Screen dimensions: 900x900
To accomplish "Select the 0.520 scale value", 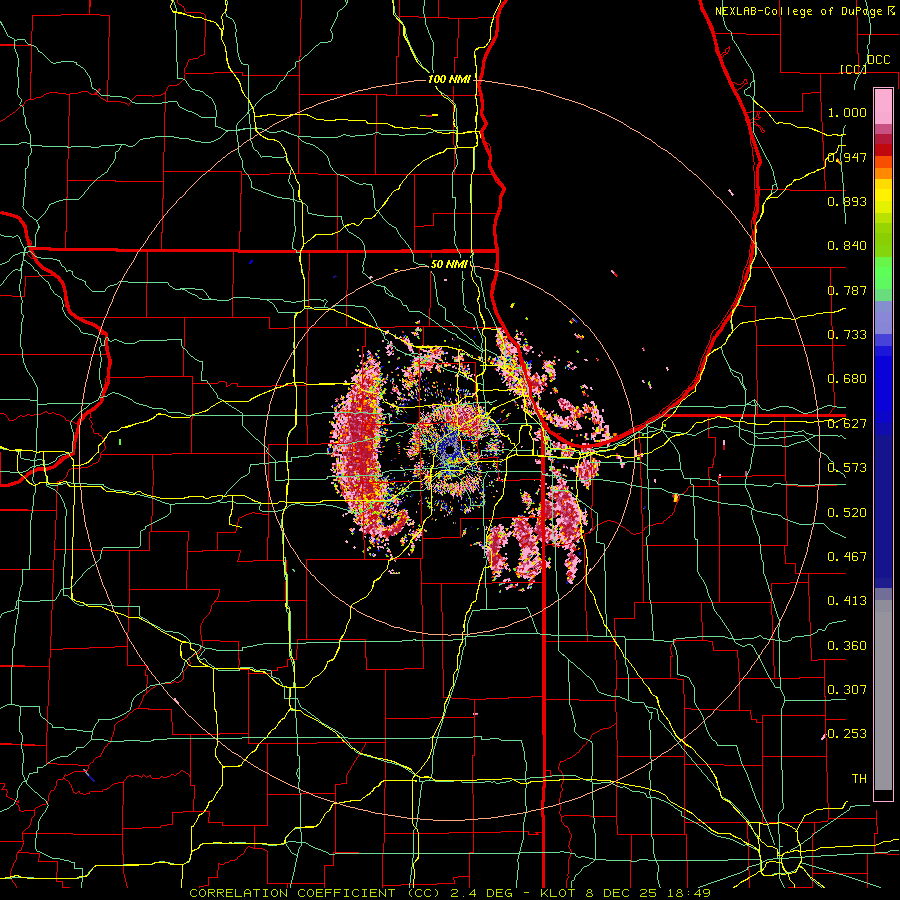I will click(x=847, y=513).
